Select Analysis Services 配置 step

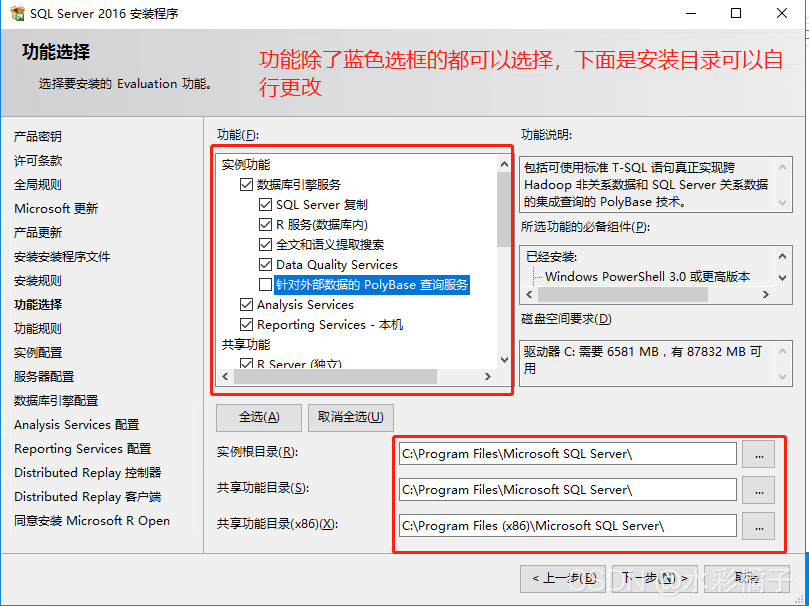point(76,424)
